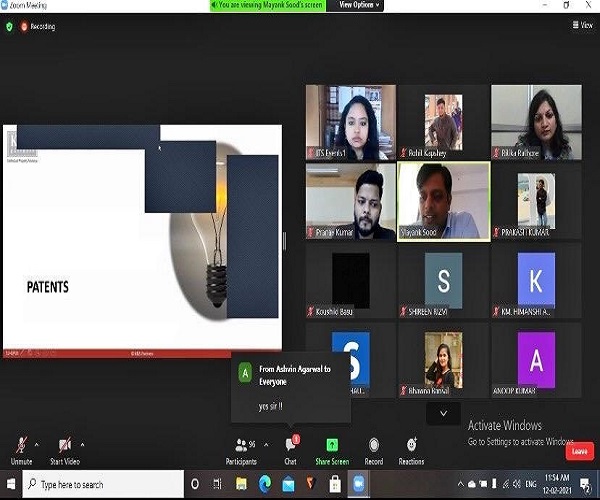Start Video from the toolbar

(x=65, y=451)
